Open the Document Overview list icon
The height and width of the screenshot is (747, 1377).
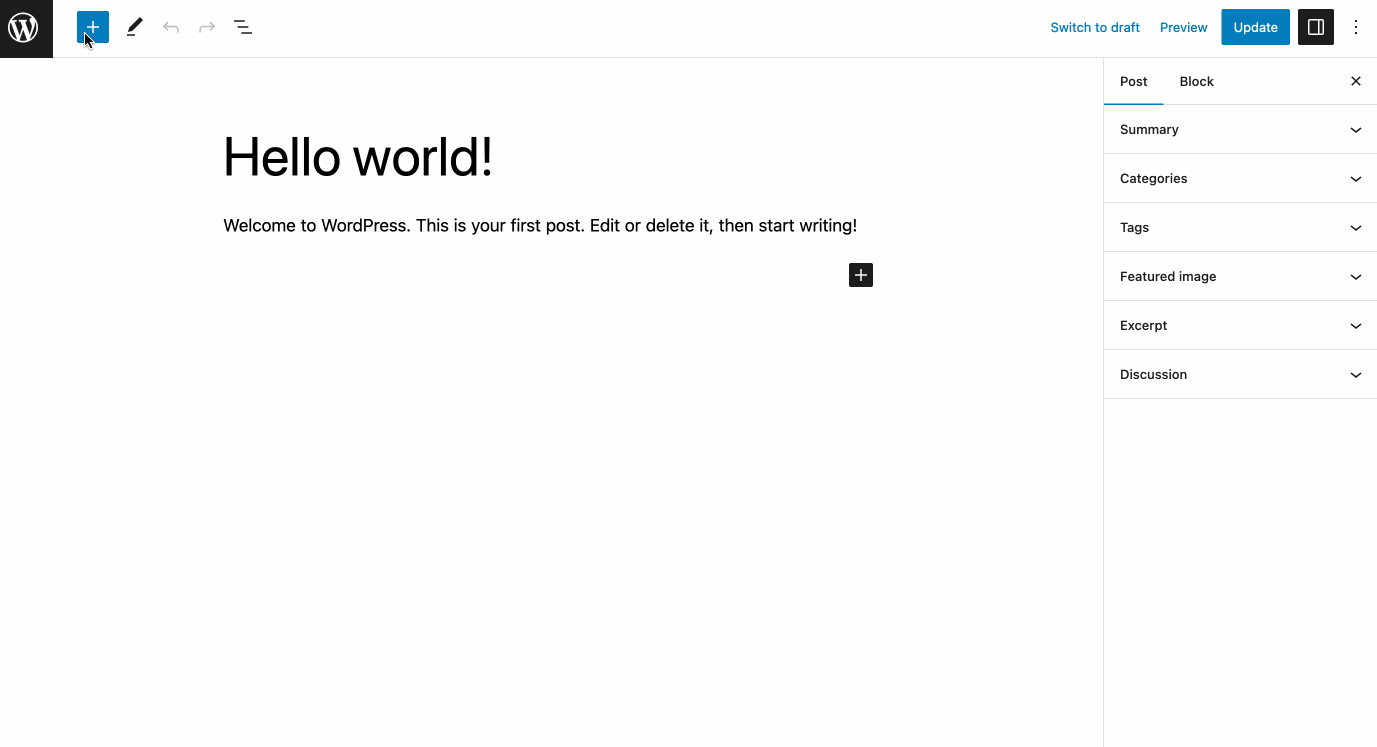point(243,27)
